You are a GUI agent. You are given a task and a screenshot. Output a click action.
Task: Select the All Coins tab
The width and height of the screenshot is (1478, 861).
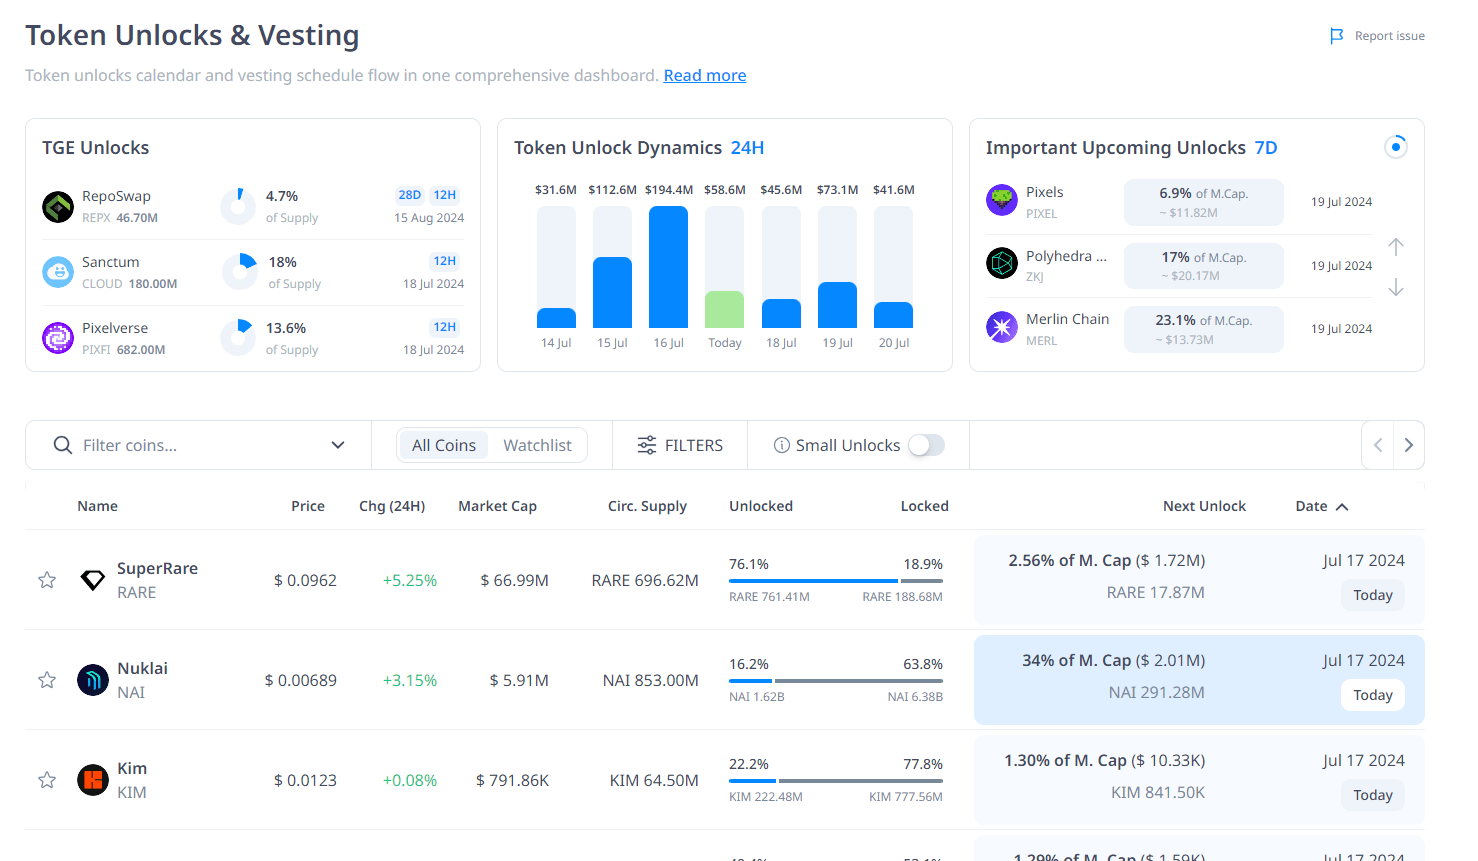(x=444, y=445)
